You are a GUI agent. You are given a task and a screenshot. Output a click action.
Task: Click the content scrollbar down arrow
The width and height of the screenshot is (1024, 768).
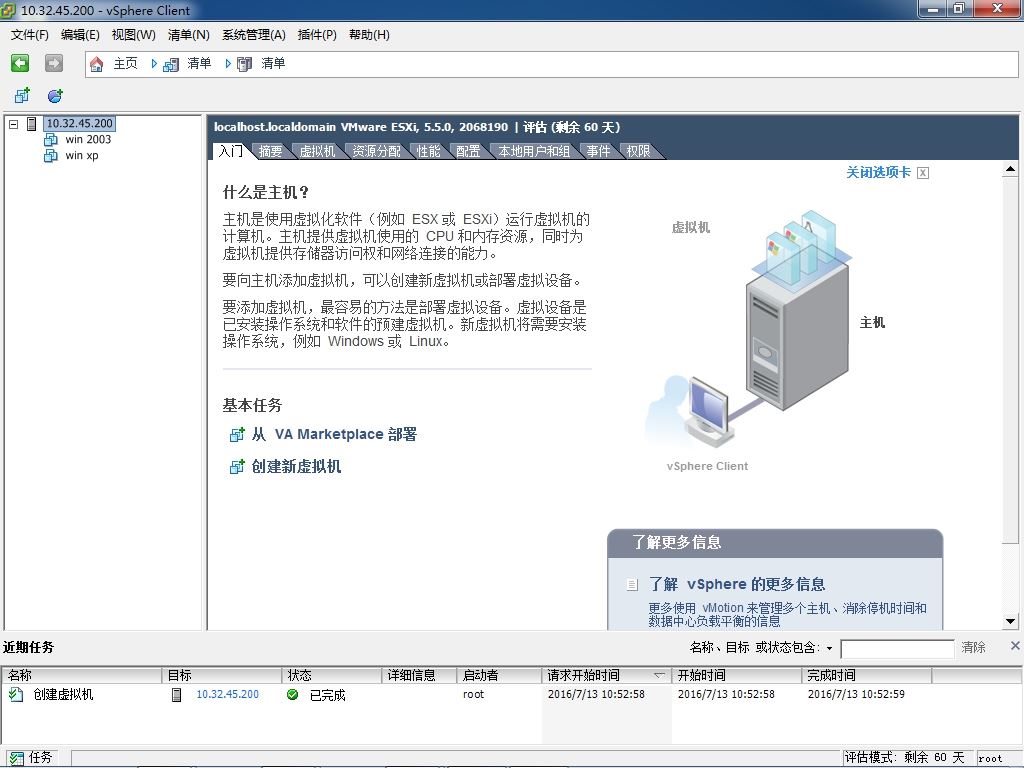click(x=1010, y=622)
